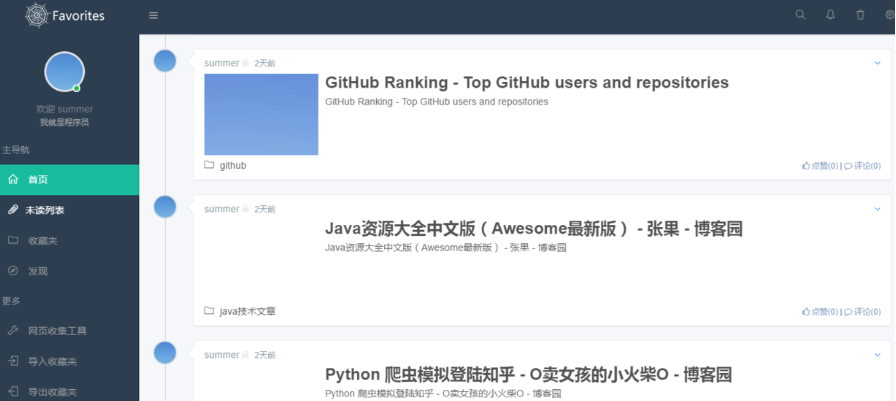
Task: Click the paperclip icon beside 未读列表
Action: coord(13,210)
